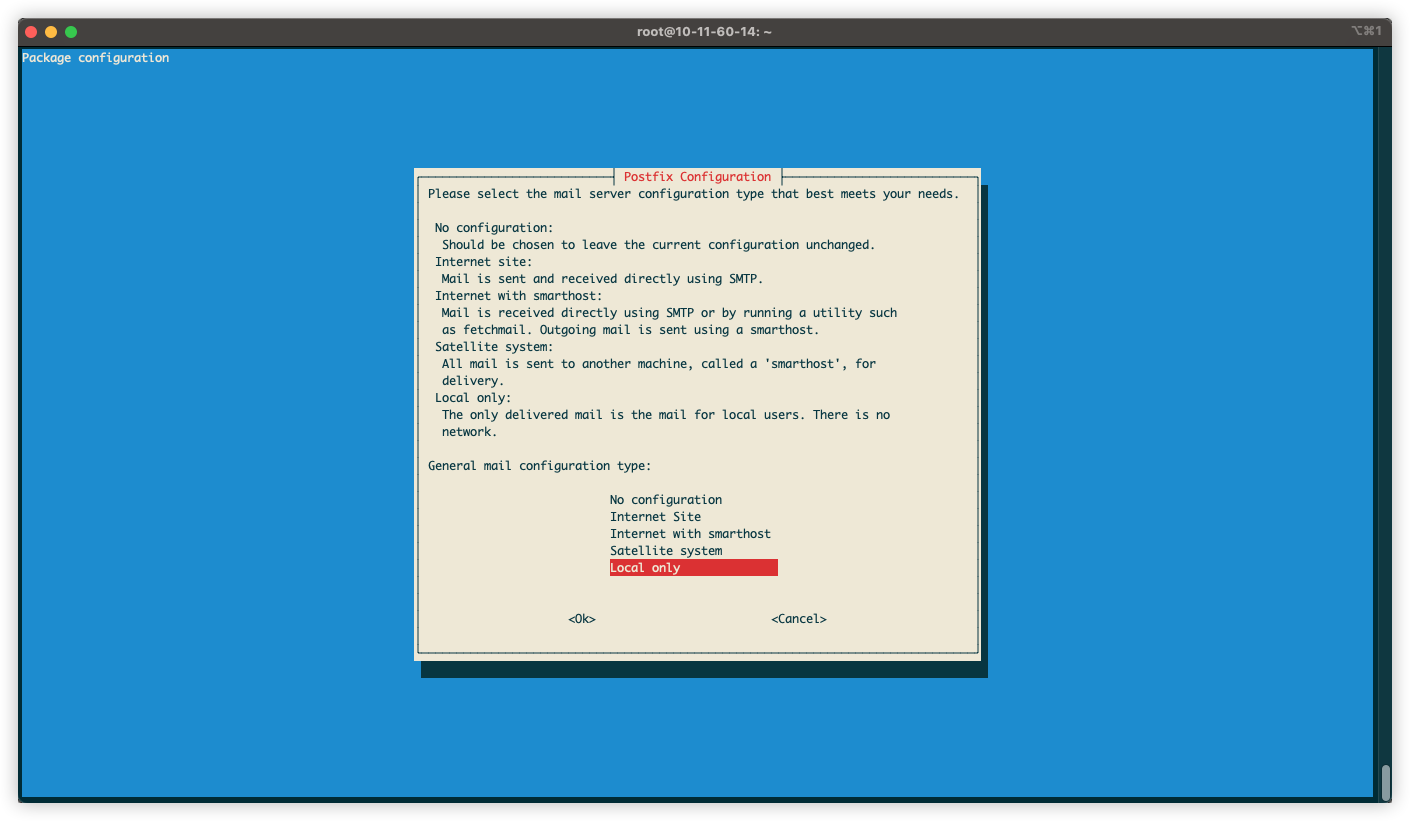Click the yellow minimize window button
Viewport: 1410px width, 821px height.
coord(51,32)
